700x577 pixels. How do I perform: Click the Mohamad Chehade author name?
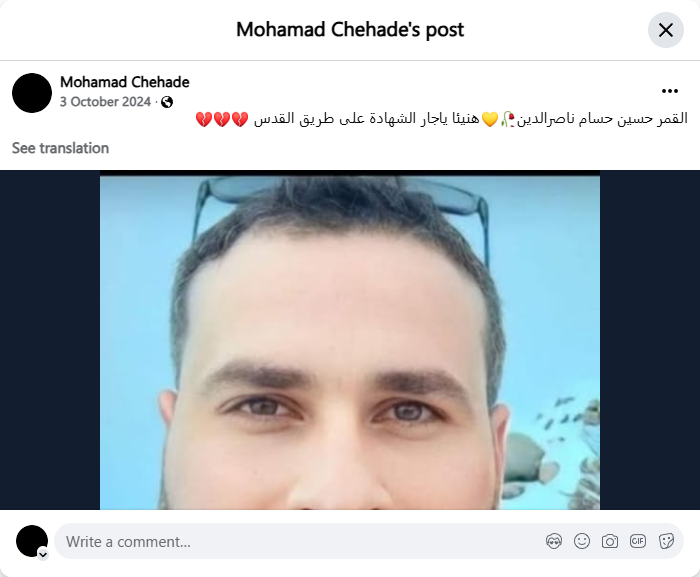(x=125, y=82)
